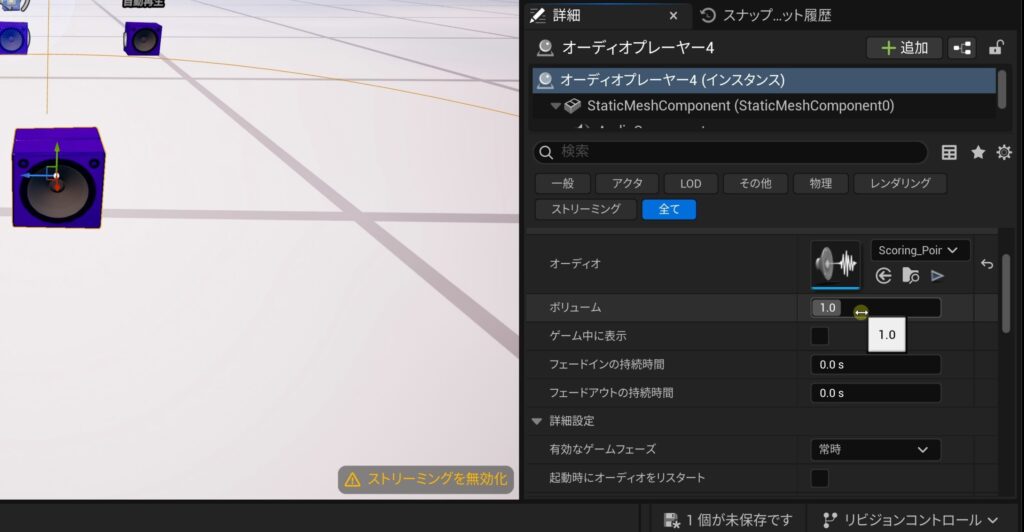This screenshot has width=1024, height=532.
Task: Collapse the StaticMeshComponent tree node
Action: coord(555,105)
